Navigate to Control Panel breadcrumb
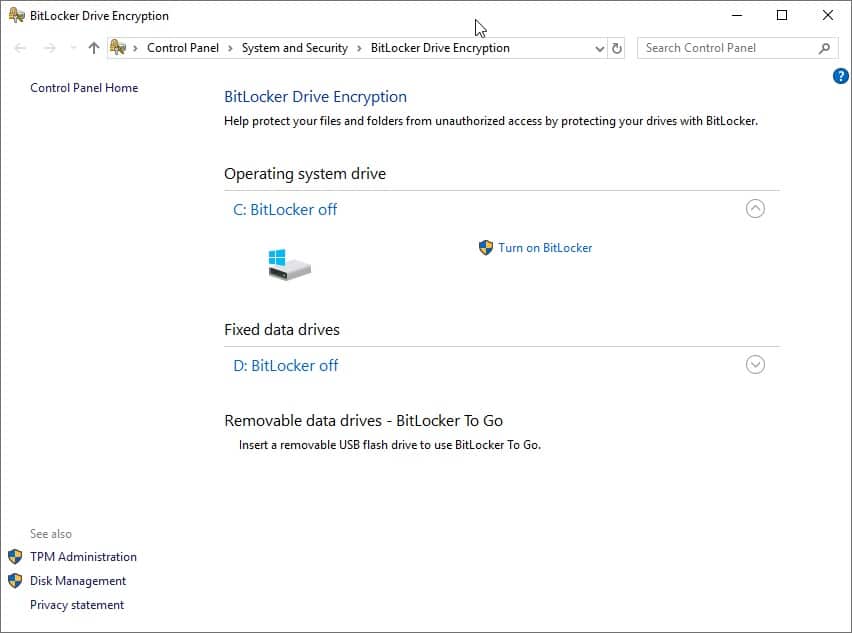Viewport: 852px width, 633px height. pos(183,48)
